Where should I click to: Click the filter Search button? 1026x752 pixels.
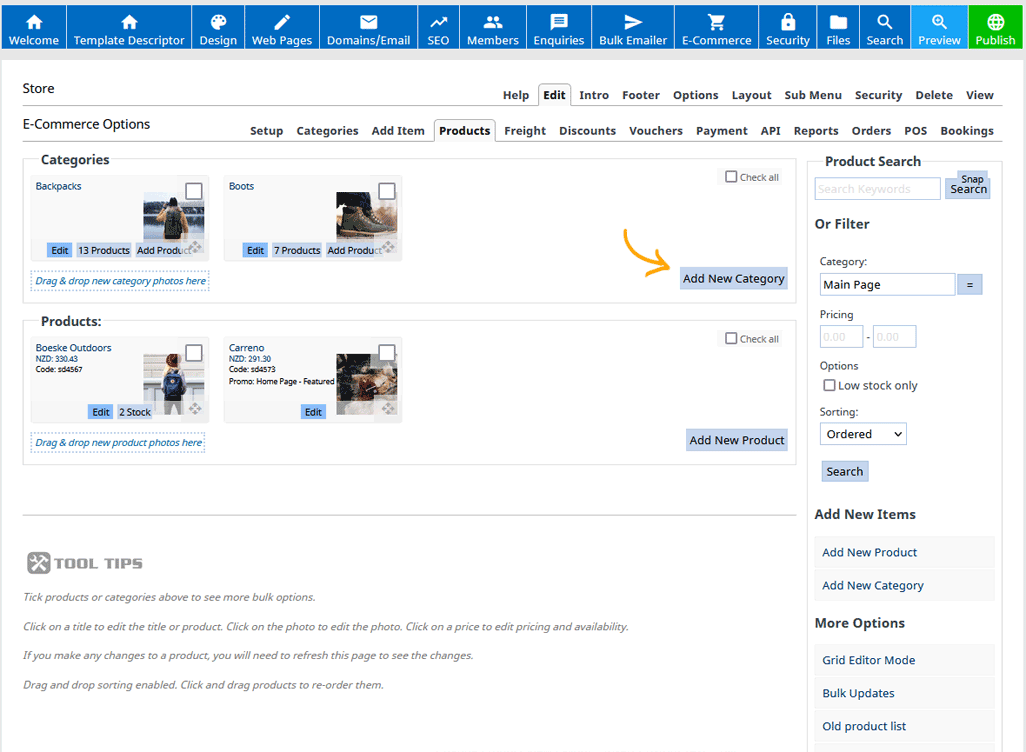tap(845, 471)
